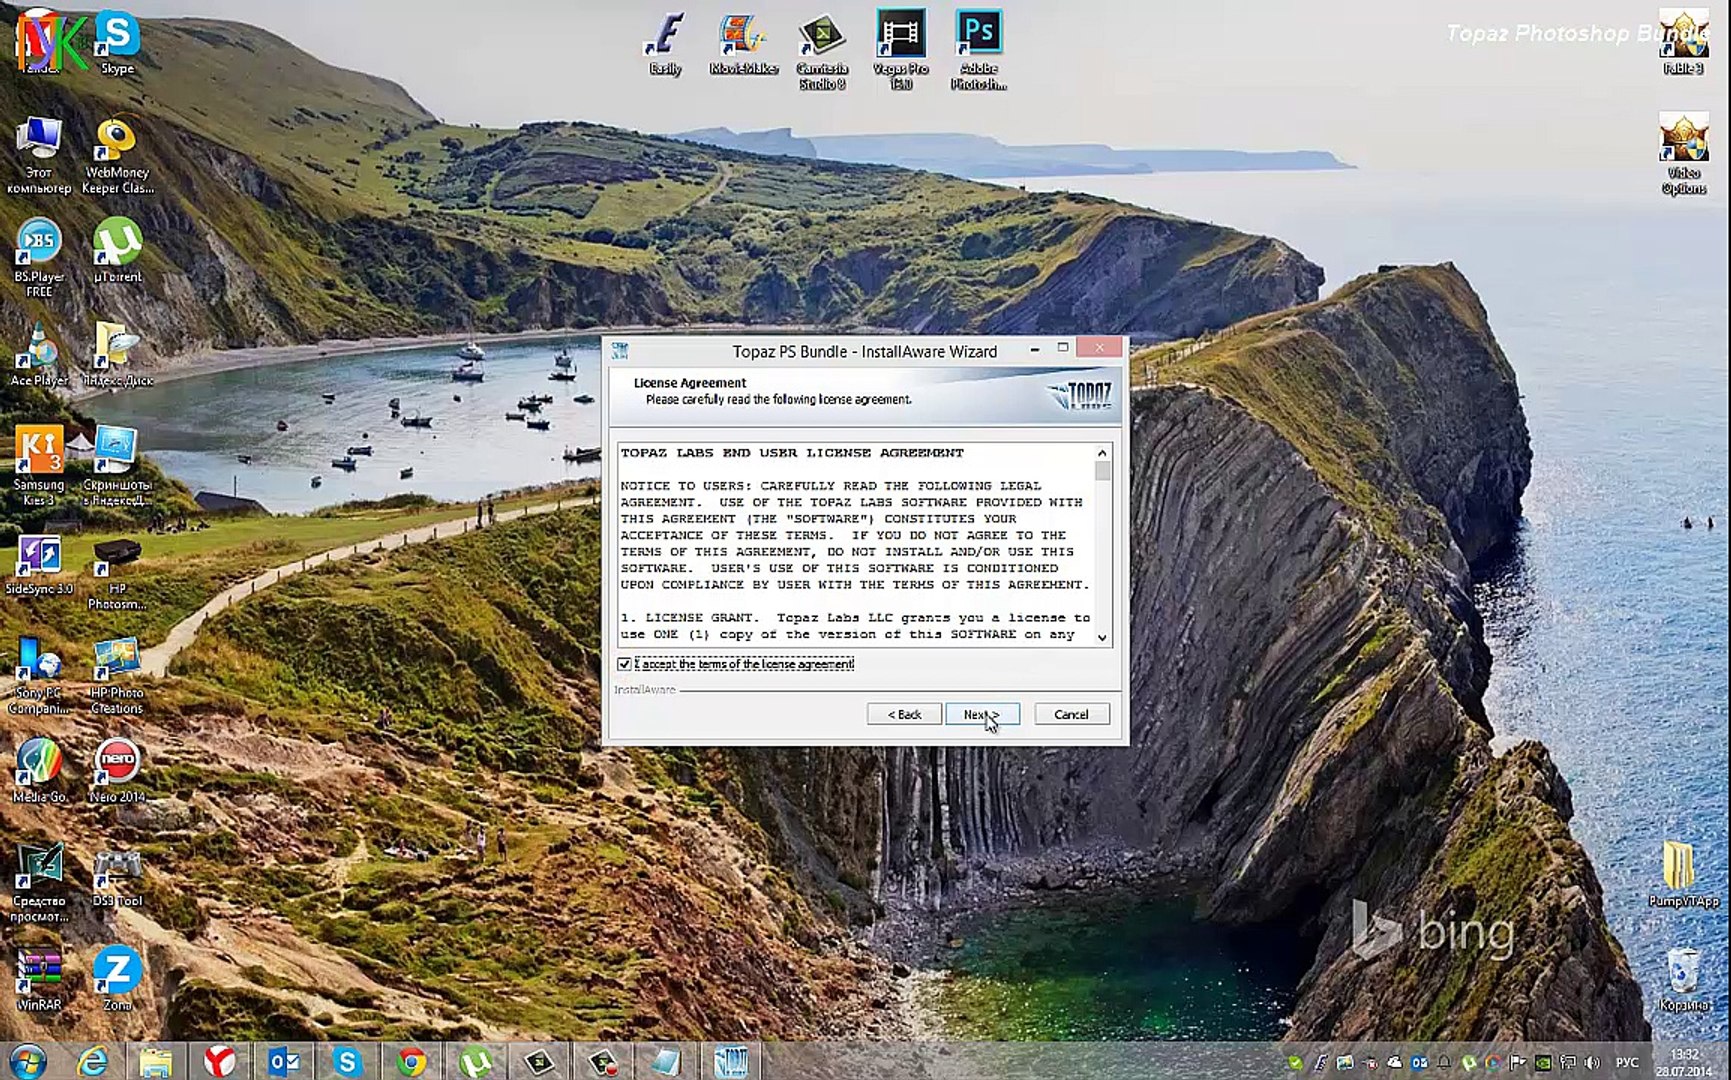Screen dimensions: 1731x1080
Task: Click the Next button in the wizard
Action: 982,714
